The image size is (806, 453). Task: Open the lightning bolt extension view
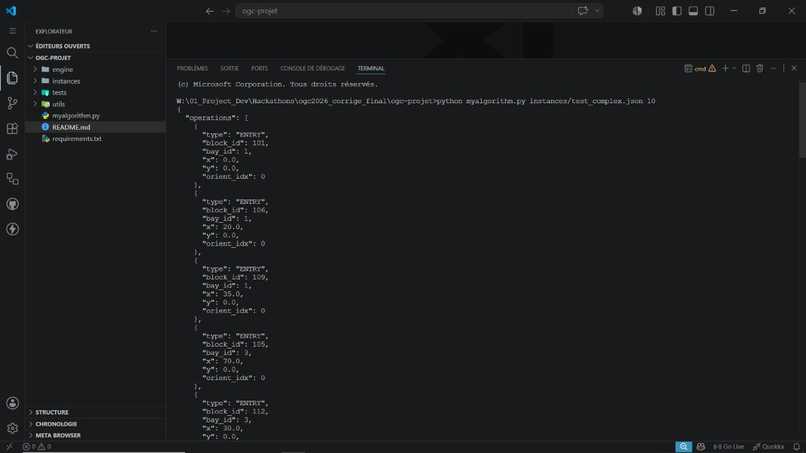tap(12, 229)
